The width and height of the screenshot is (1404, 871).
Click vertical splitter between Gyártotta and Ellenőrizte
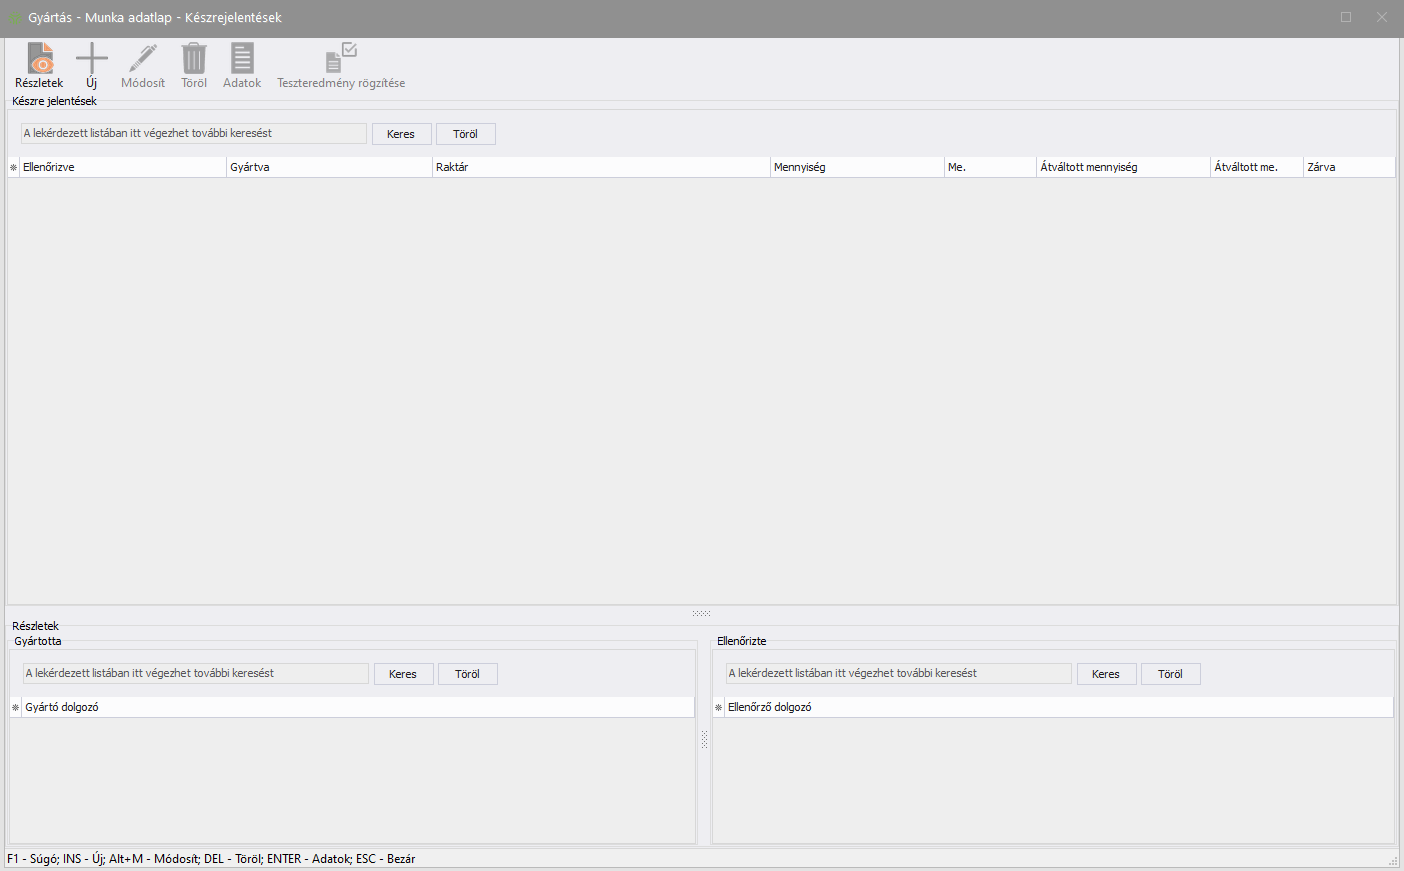coord(704,740)
